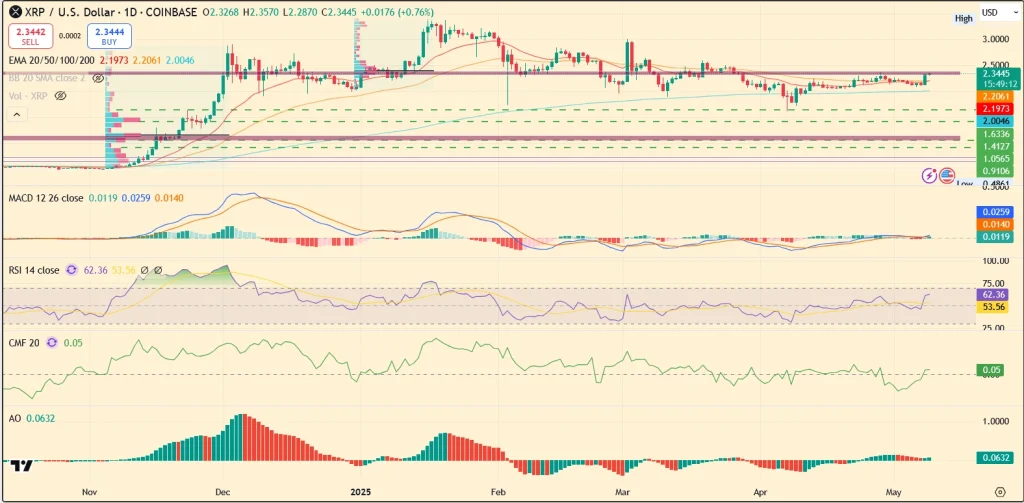Open the XRP / U.S. Dollar symbol title
The height and width of the screenshot is (503, 1024).
click(110, 12)
